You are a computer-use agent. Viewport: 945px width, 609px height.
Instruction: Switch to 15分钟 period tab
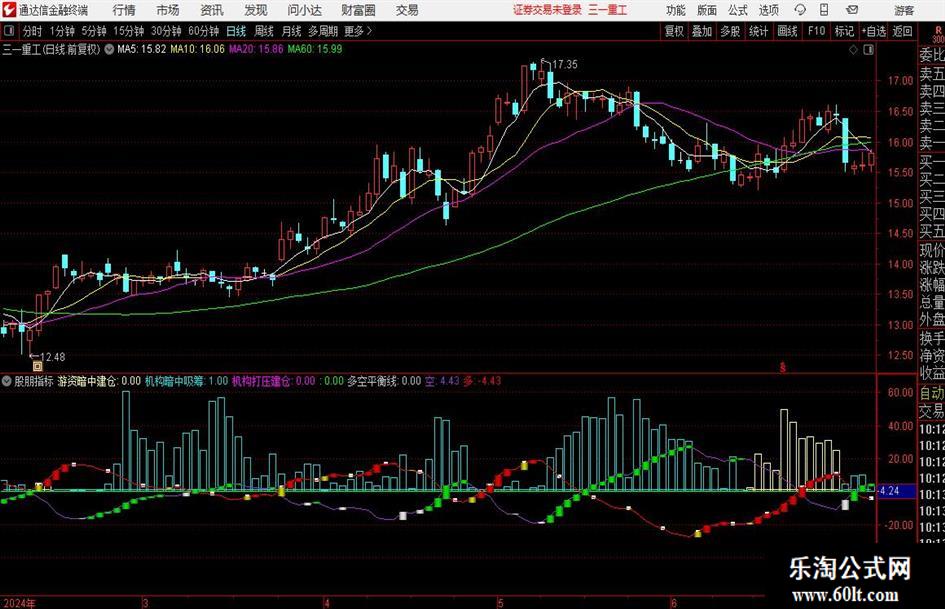click(x=128, y=31)
